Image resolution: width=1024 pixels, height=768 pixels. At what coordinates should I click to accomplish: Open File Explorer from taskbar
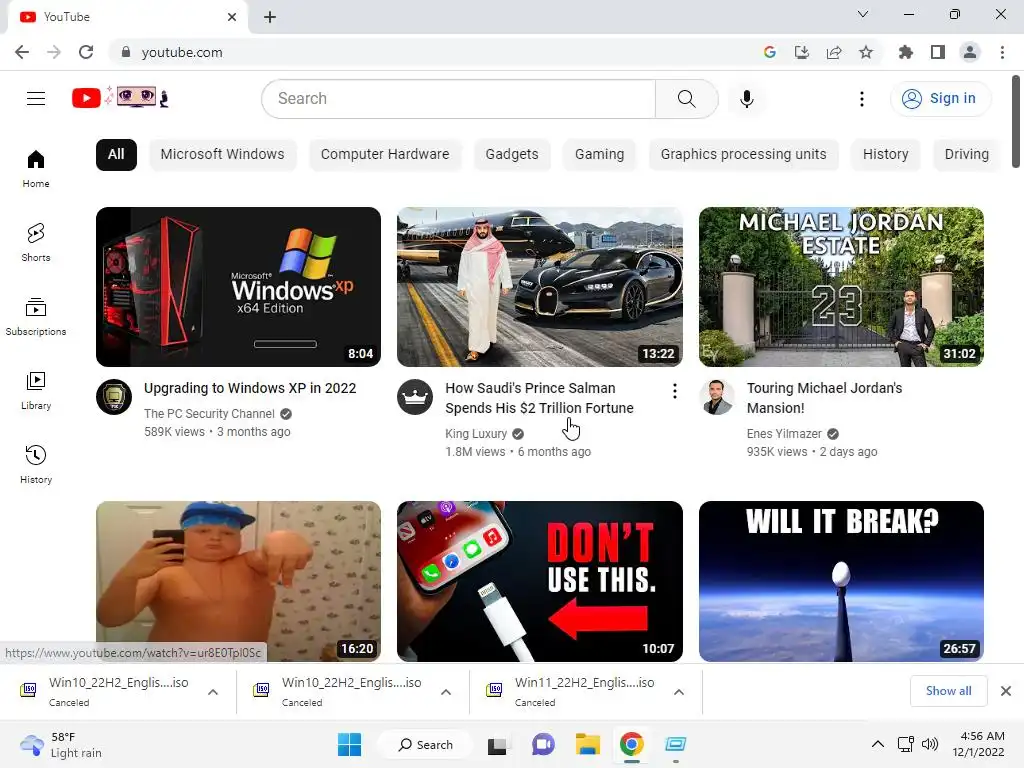pyautogui.click(x=588, y=744)
